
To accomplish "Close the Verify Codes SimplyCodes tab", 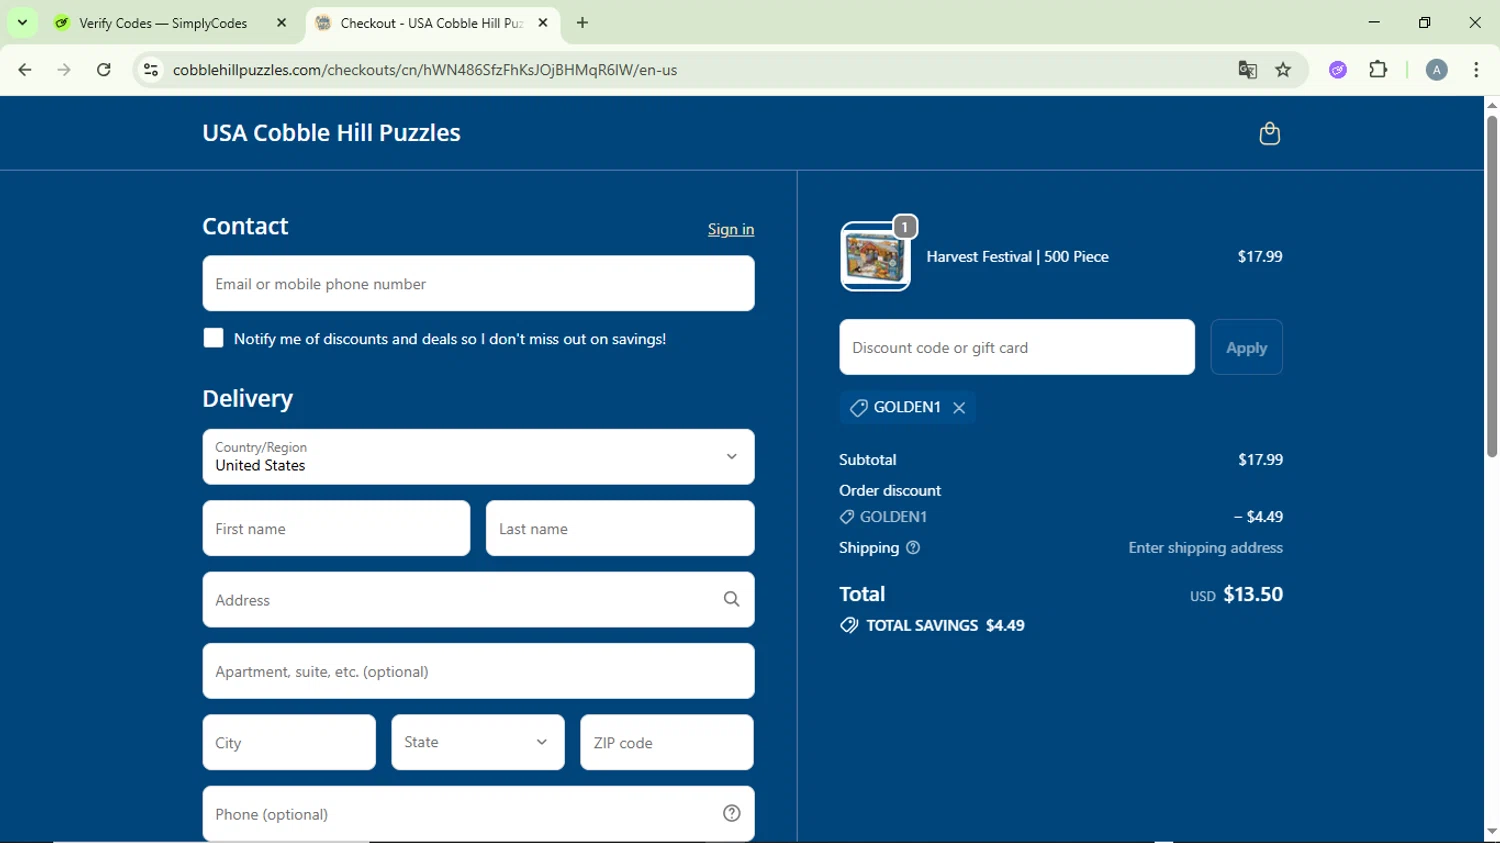I will (282, 23).
